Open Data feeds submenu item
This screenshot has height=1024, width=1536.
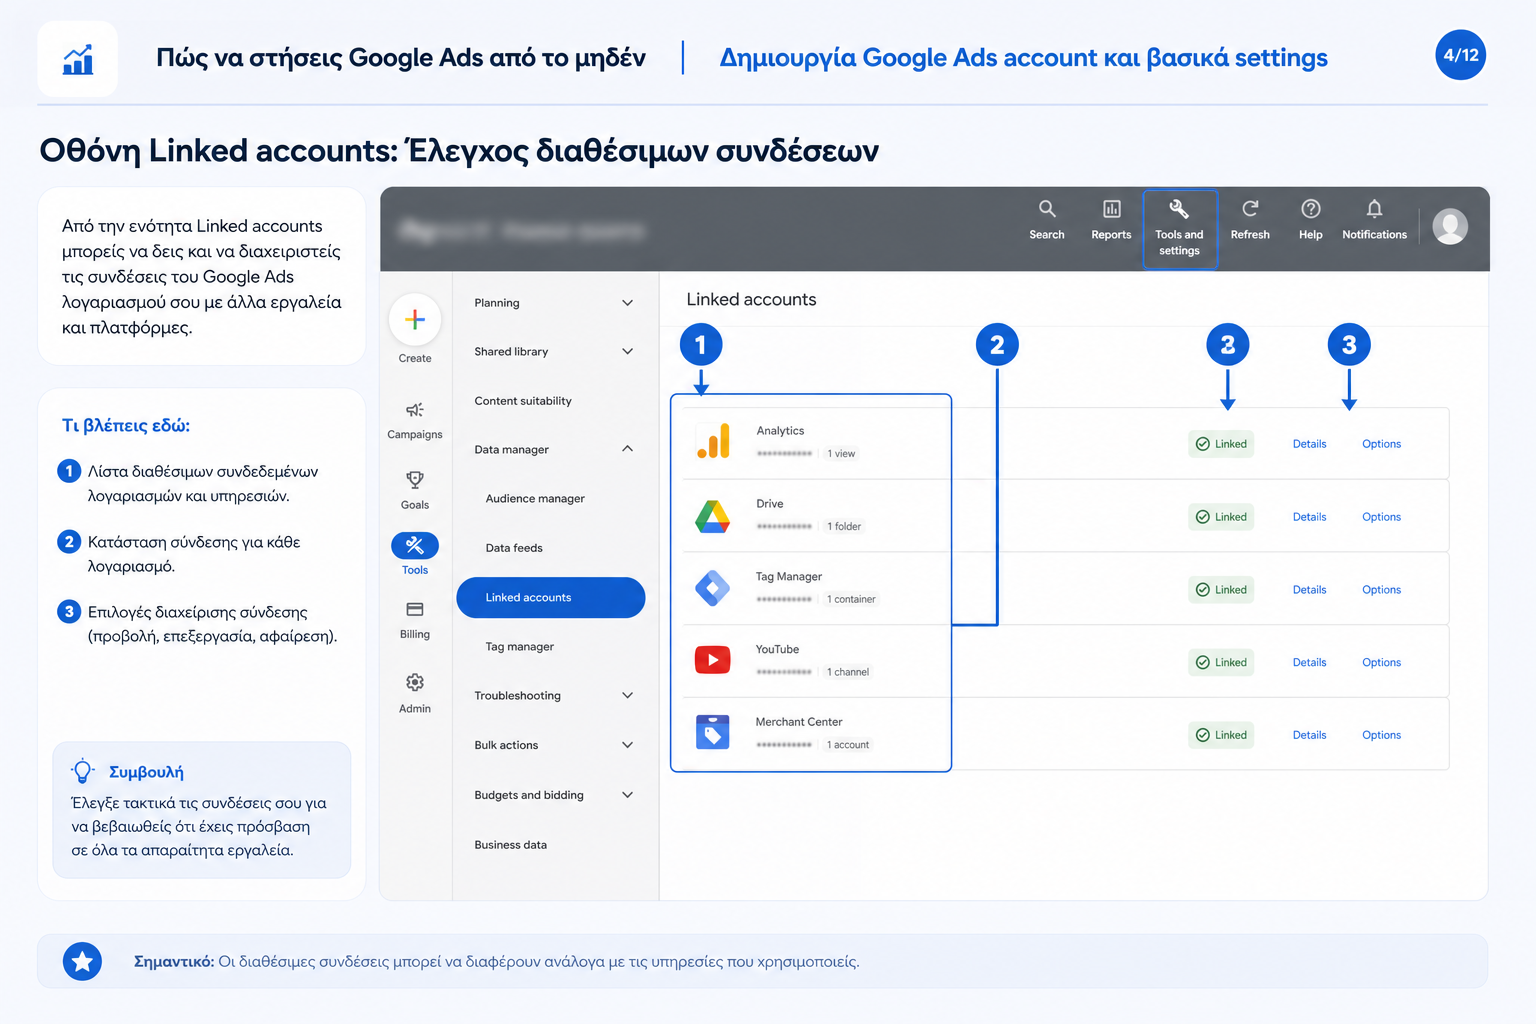click(514, 548)
